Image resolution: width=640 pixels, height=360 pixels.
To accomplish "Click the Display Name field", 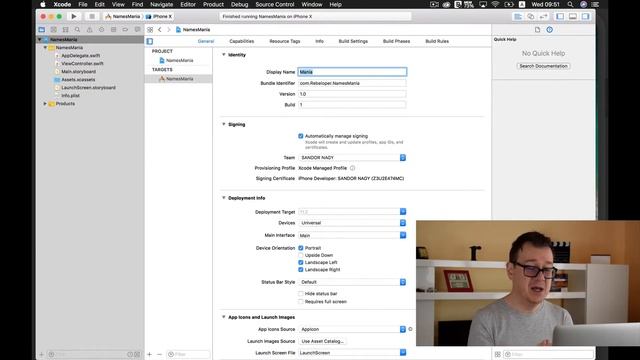I will [352, 72].
